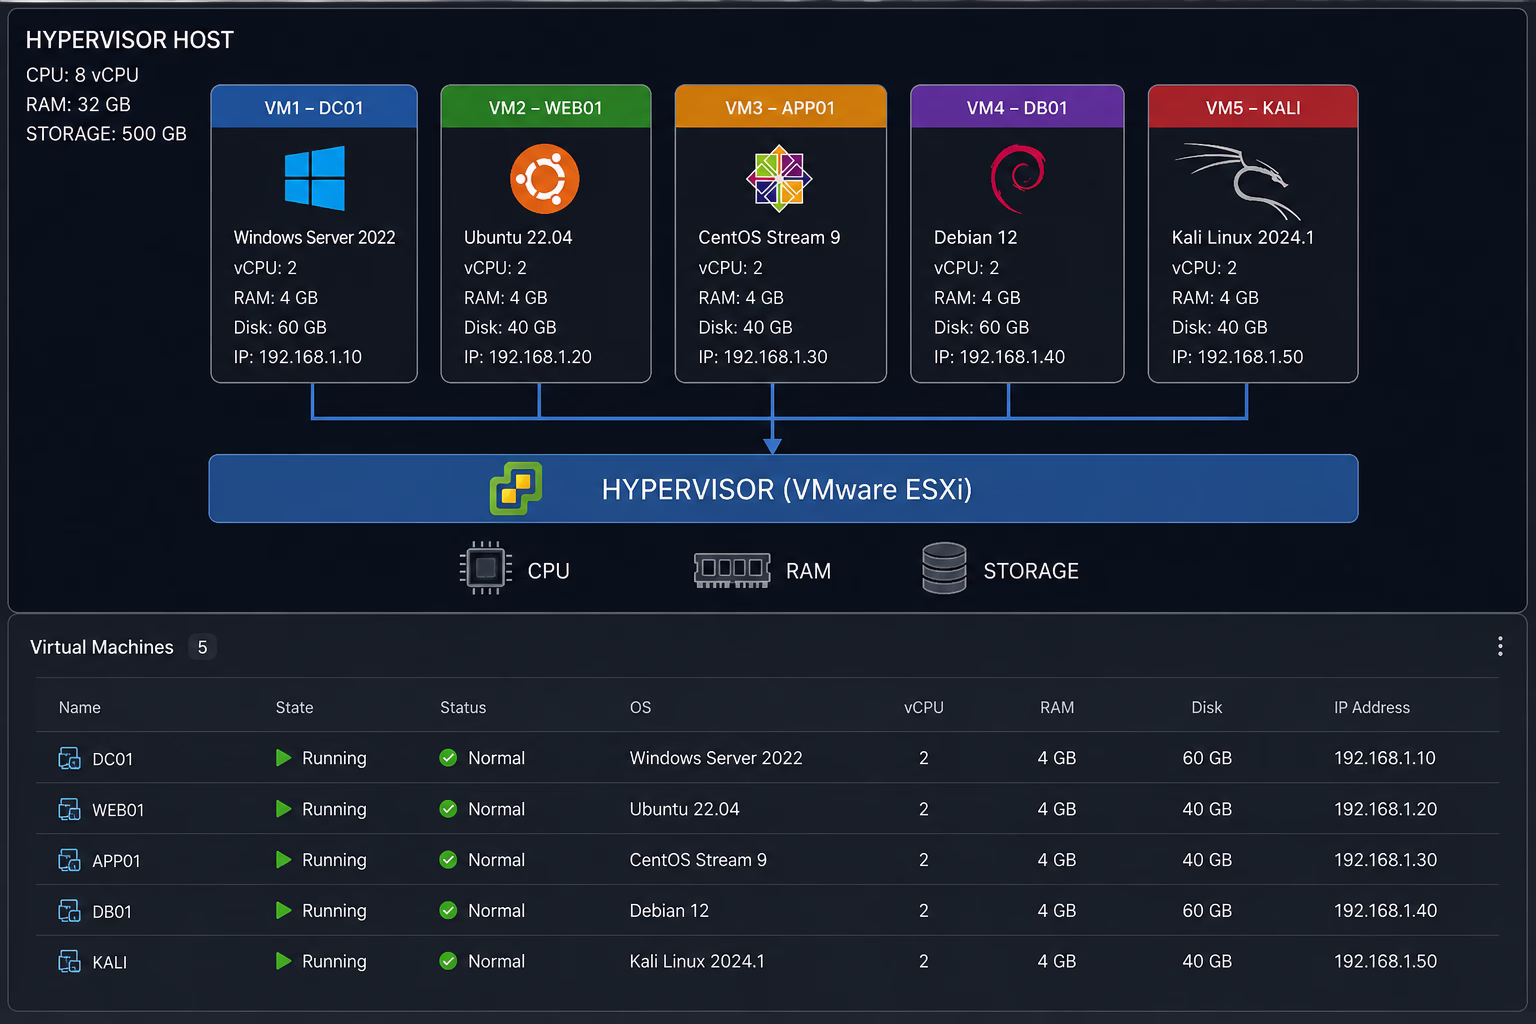Click the host RAM: 32 GB text
Screen dimensions: 1536x1024
(x=78, y=104)
